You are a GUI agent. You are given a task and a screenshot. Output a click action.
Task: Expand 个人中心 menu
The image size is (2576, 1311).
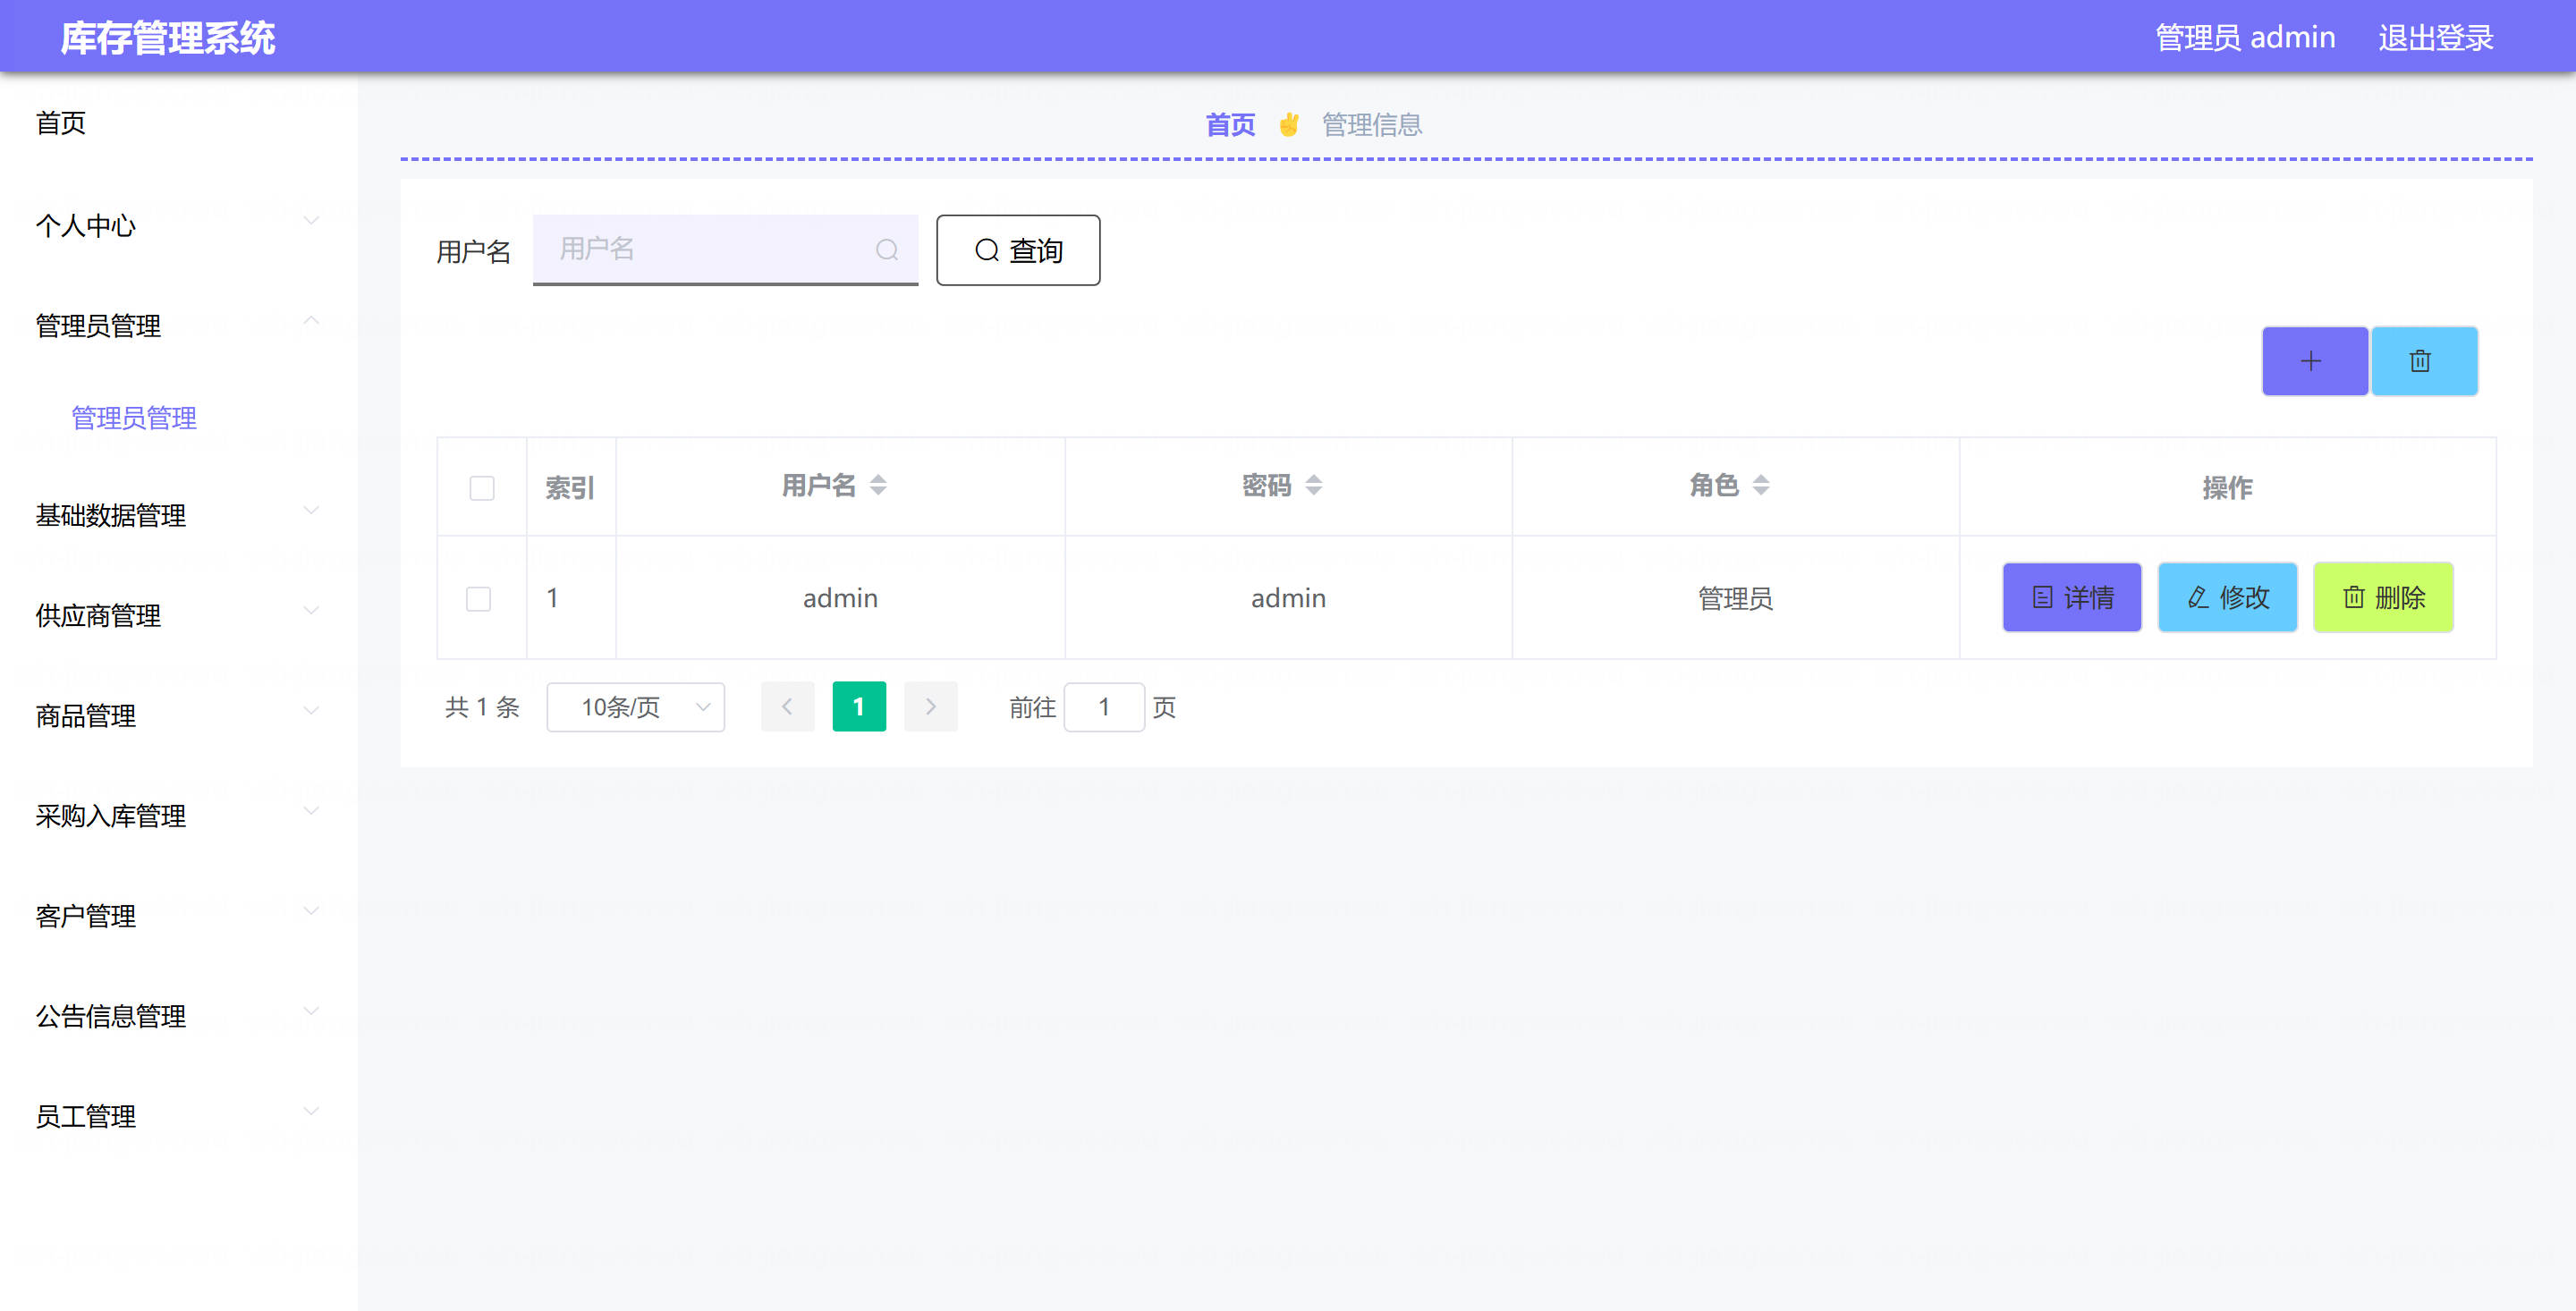coord(178,225)
